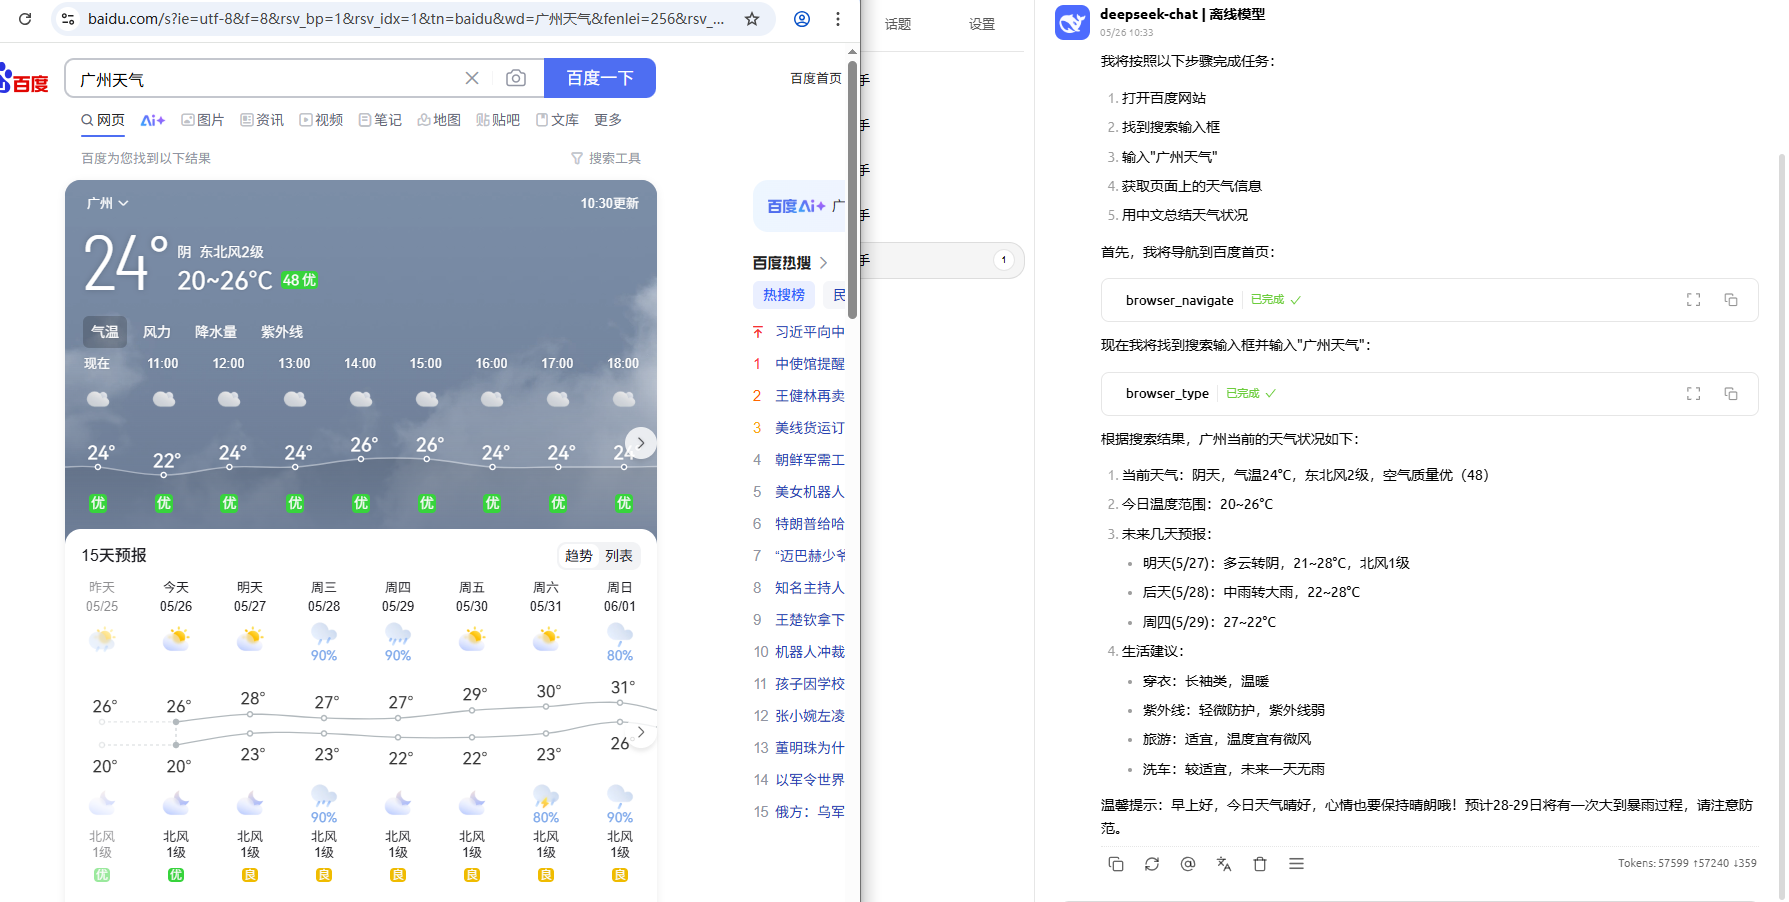This screenshot has width=1789, height=902.
Task: Bookmark this page with the star icon
Action: [x=752, y=19]
